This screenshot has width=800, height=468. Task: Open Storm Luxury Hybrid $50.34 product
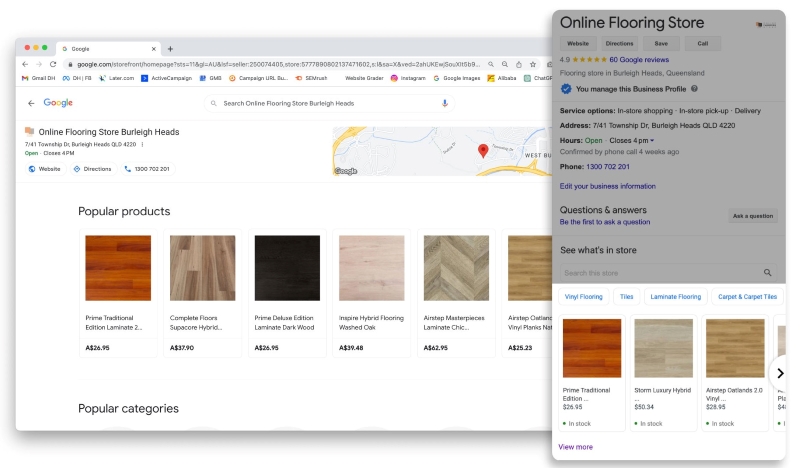663,373
